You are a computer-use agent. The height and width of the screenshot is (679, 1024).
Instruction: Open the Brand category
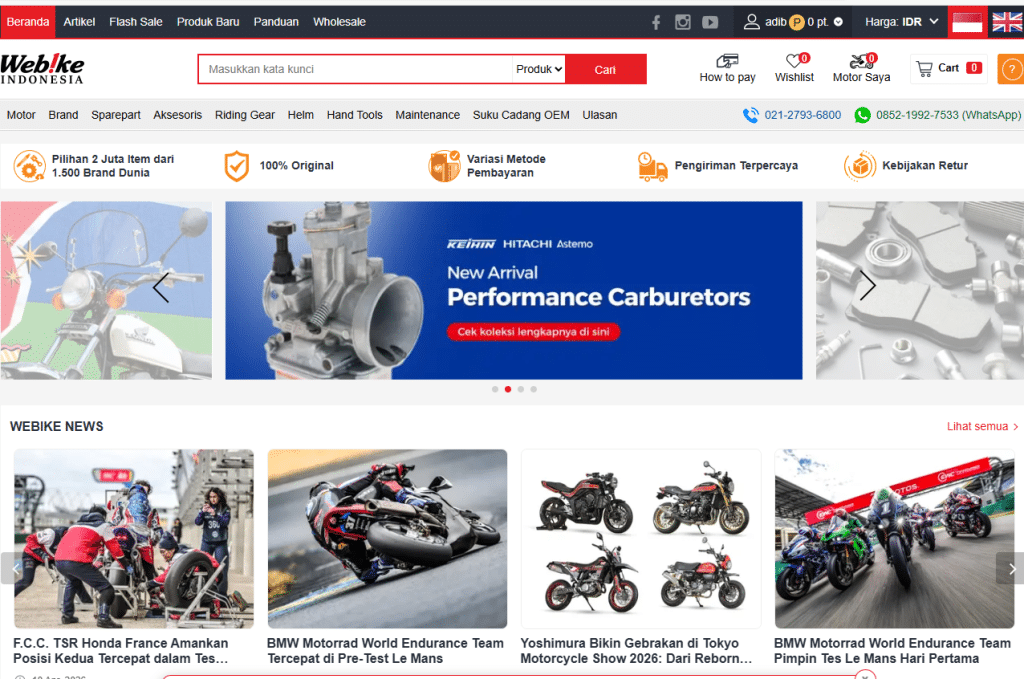63,115
